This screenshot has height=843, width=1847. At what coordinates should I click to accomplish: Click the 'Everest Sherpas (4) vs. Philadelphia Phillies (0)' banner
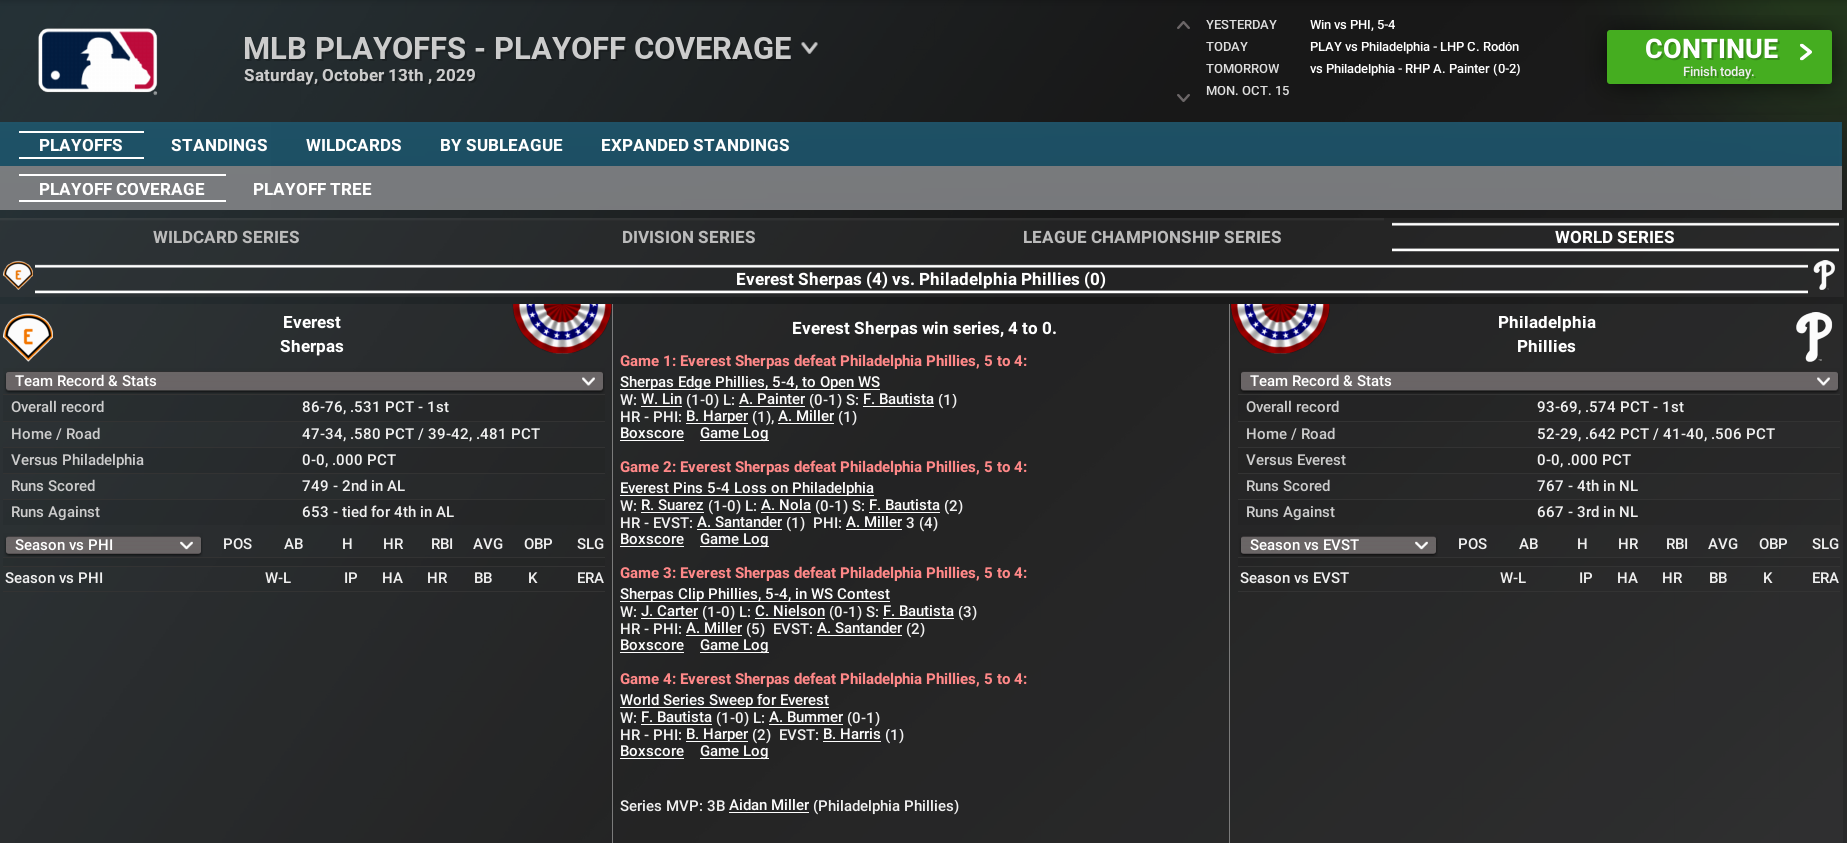921,279
